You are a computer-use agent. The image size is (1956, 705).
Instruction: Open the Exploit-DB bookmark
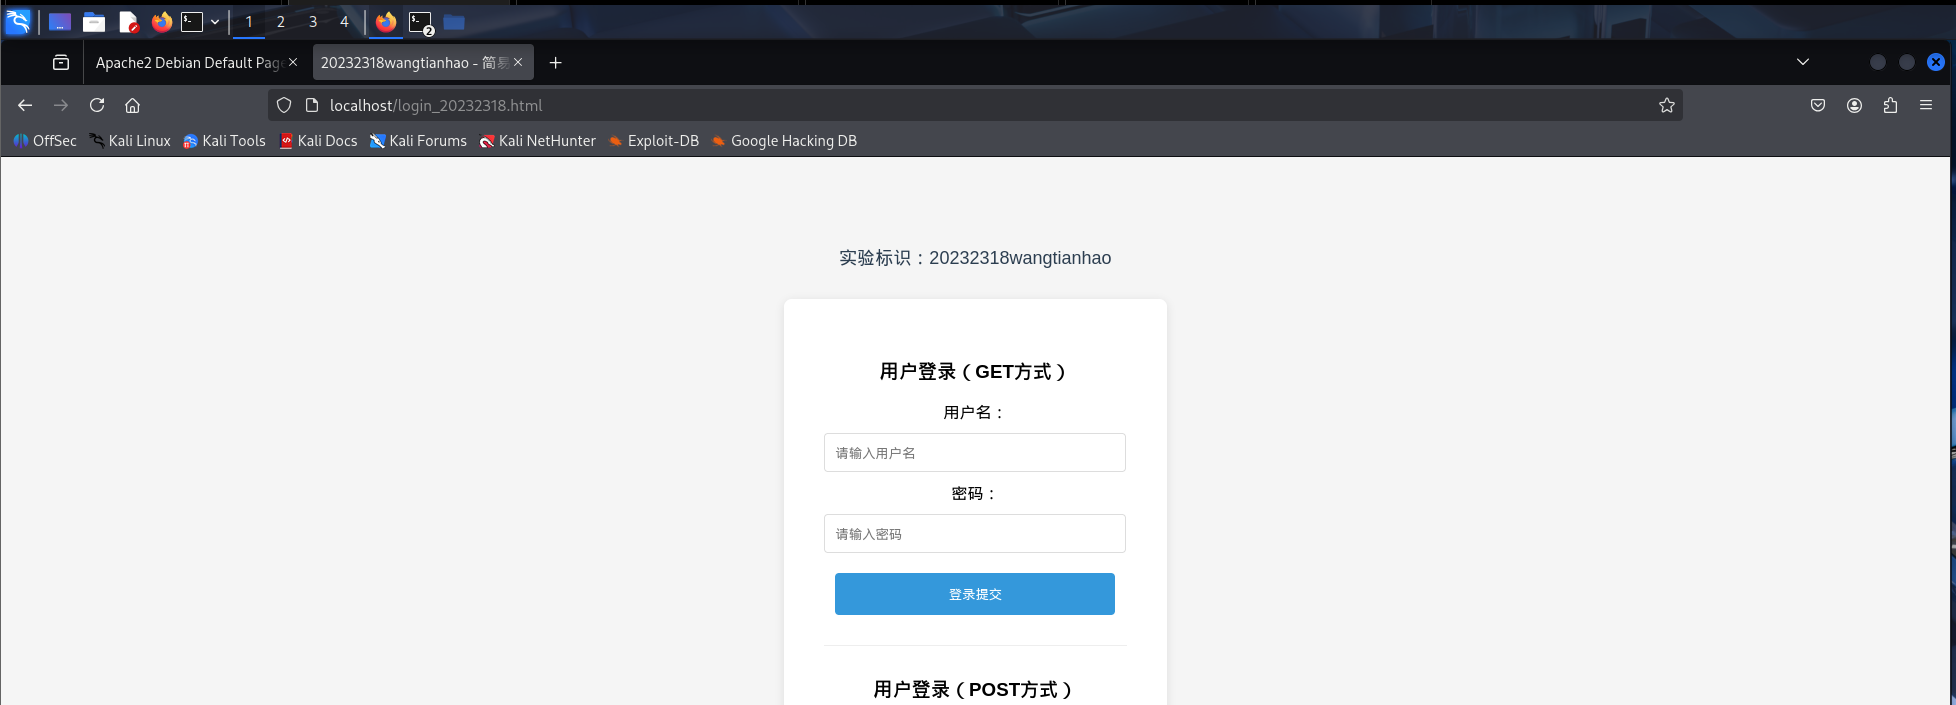tap(653, 141)
